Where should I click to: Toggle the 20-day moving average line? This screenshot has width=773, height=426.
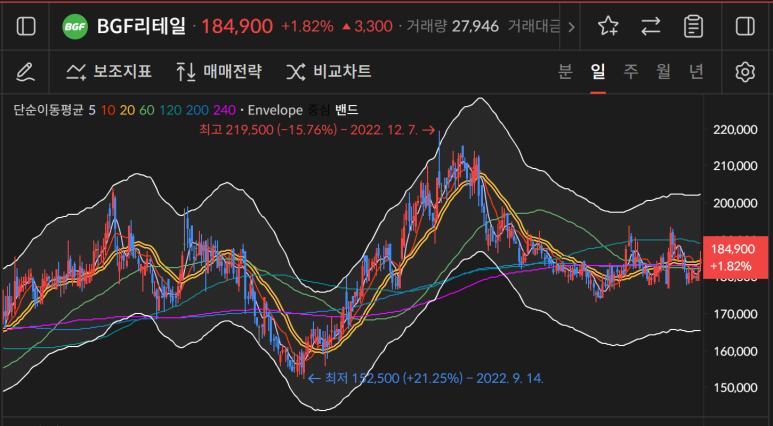tap(128, 110)
